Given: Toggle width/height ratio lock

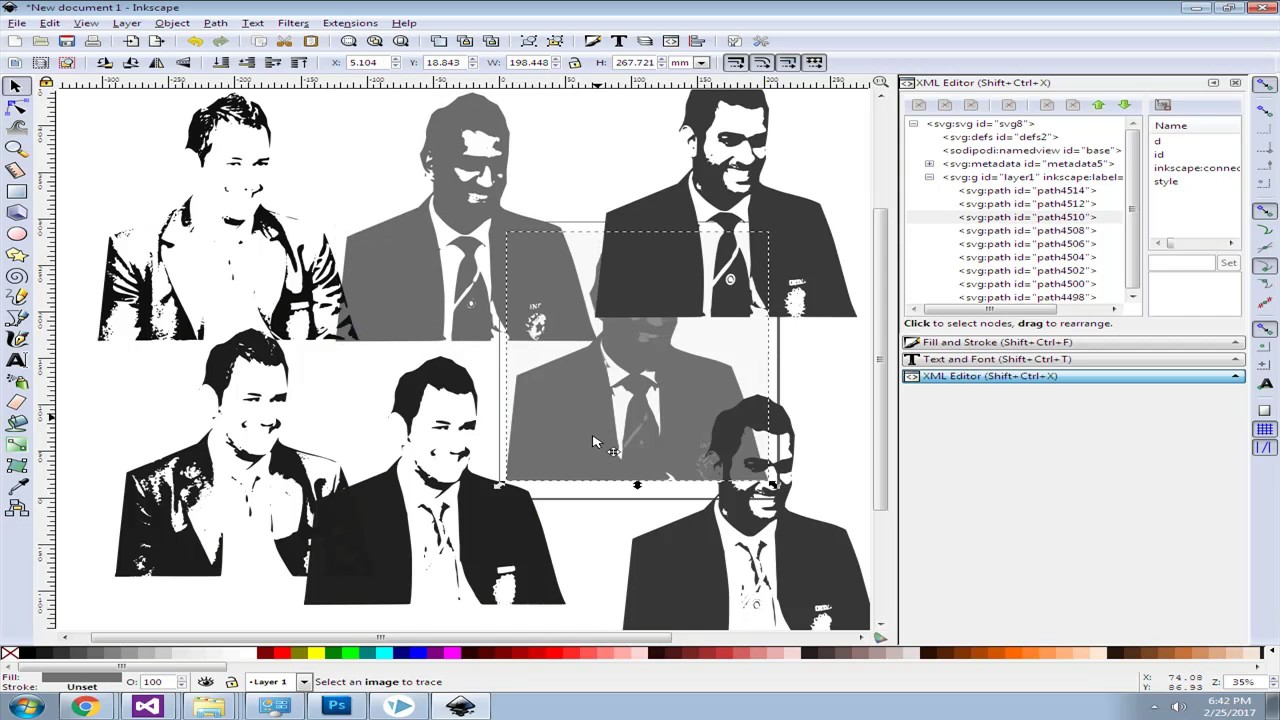Looking at the screenshot, I should pos(574,63).
